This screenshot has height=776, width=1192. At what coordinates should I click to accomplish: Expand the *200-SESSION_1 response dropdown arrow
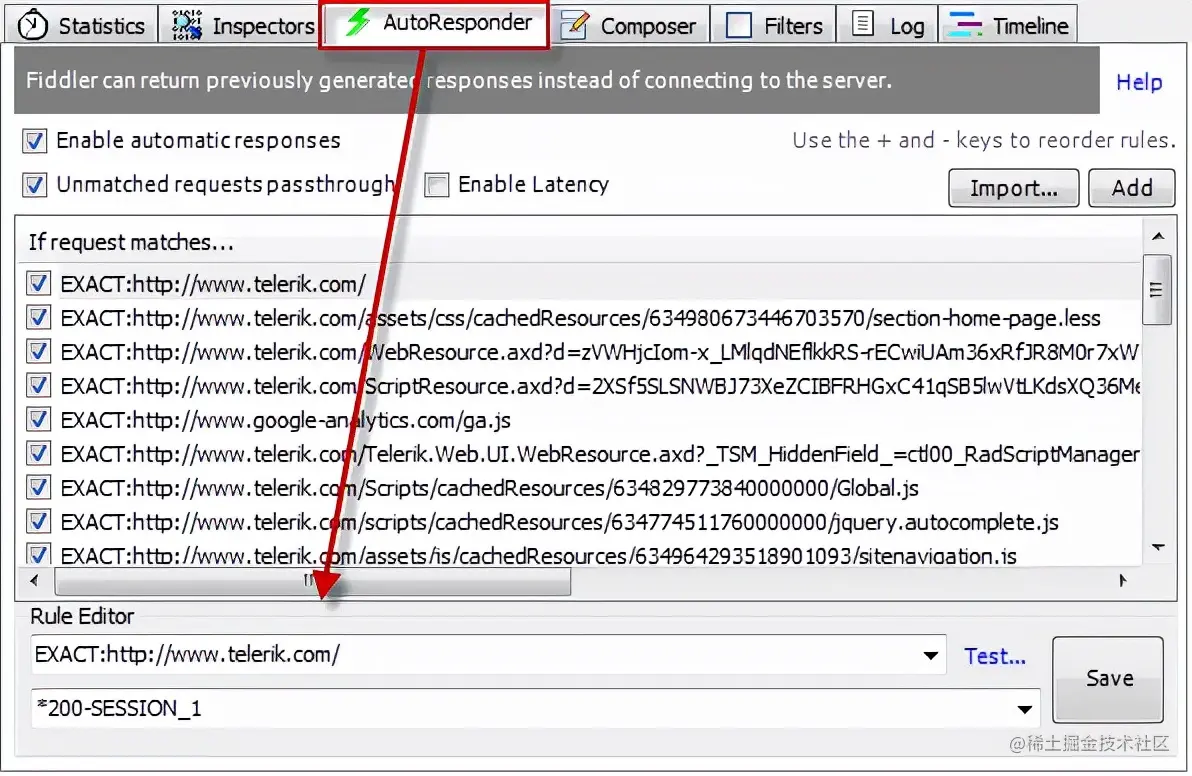[x=1025, y=709]
